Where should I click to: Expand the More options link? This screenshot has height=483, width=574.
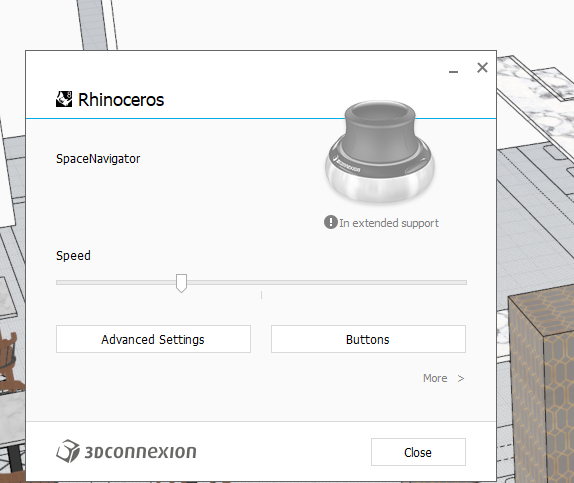coord(444,378)
